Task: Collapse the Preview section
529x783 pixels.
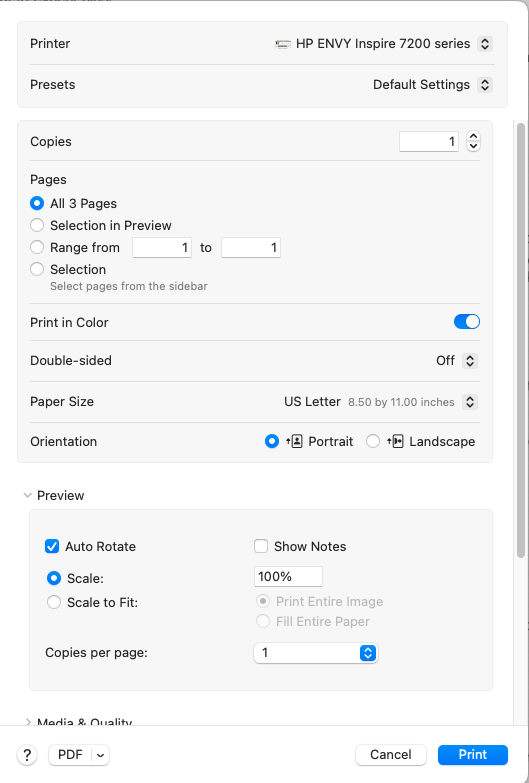Action: click(x=28, y=495)
